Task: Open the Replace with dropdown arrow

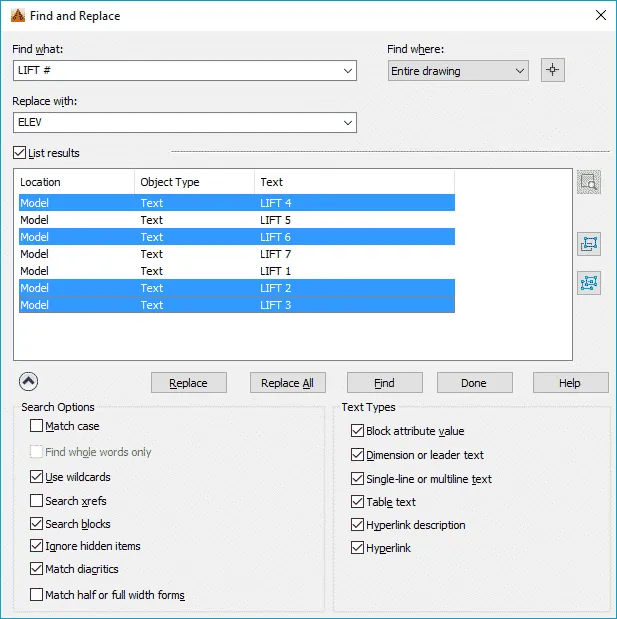Action: coord(347,122)
